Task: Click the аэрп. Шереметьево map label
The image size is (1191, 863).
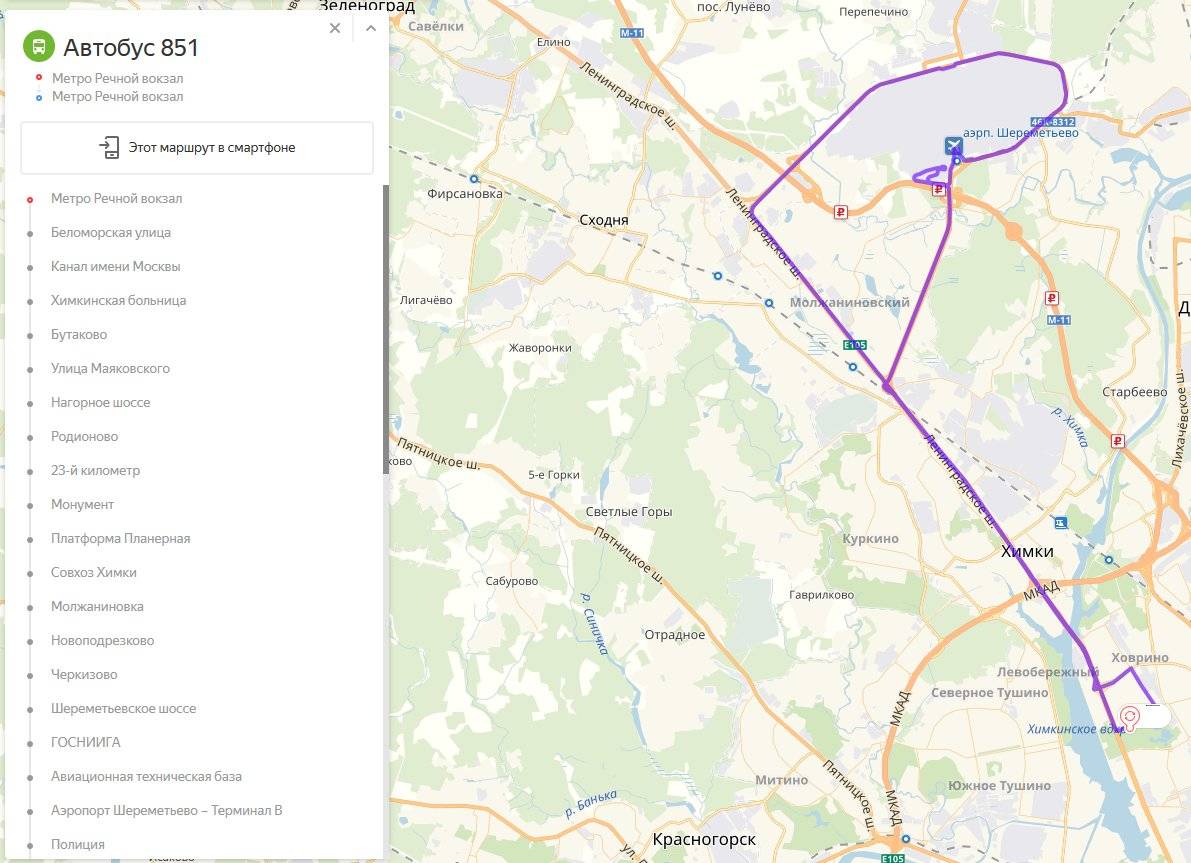Action: click(1021, 133)
